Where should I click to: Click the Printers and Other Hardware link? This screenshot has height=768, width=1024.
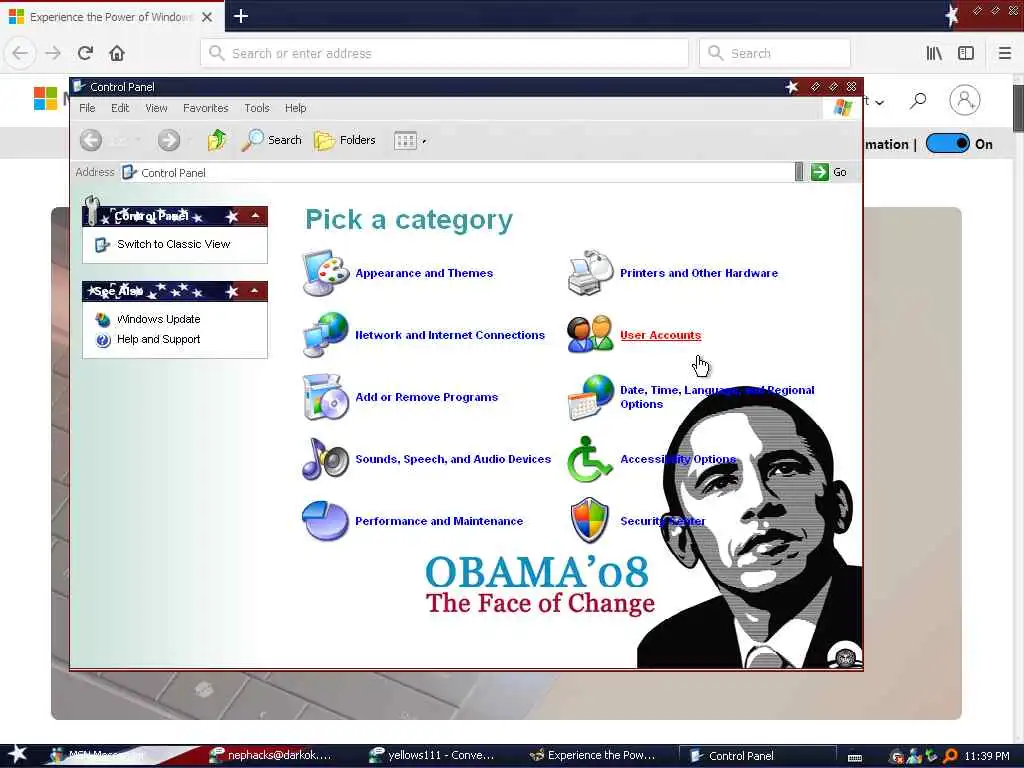click(699, 273)
